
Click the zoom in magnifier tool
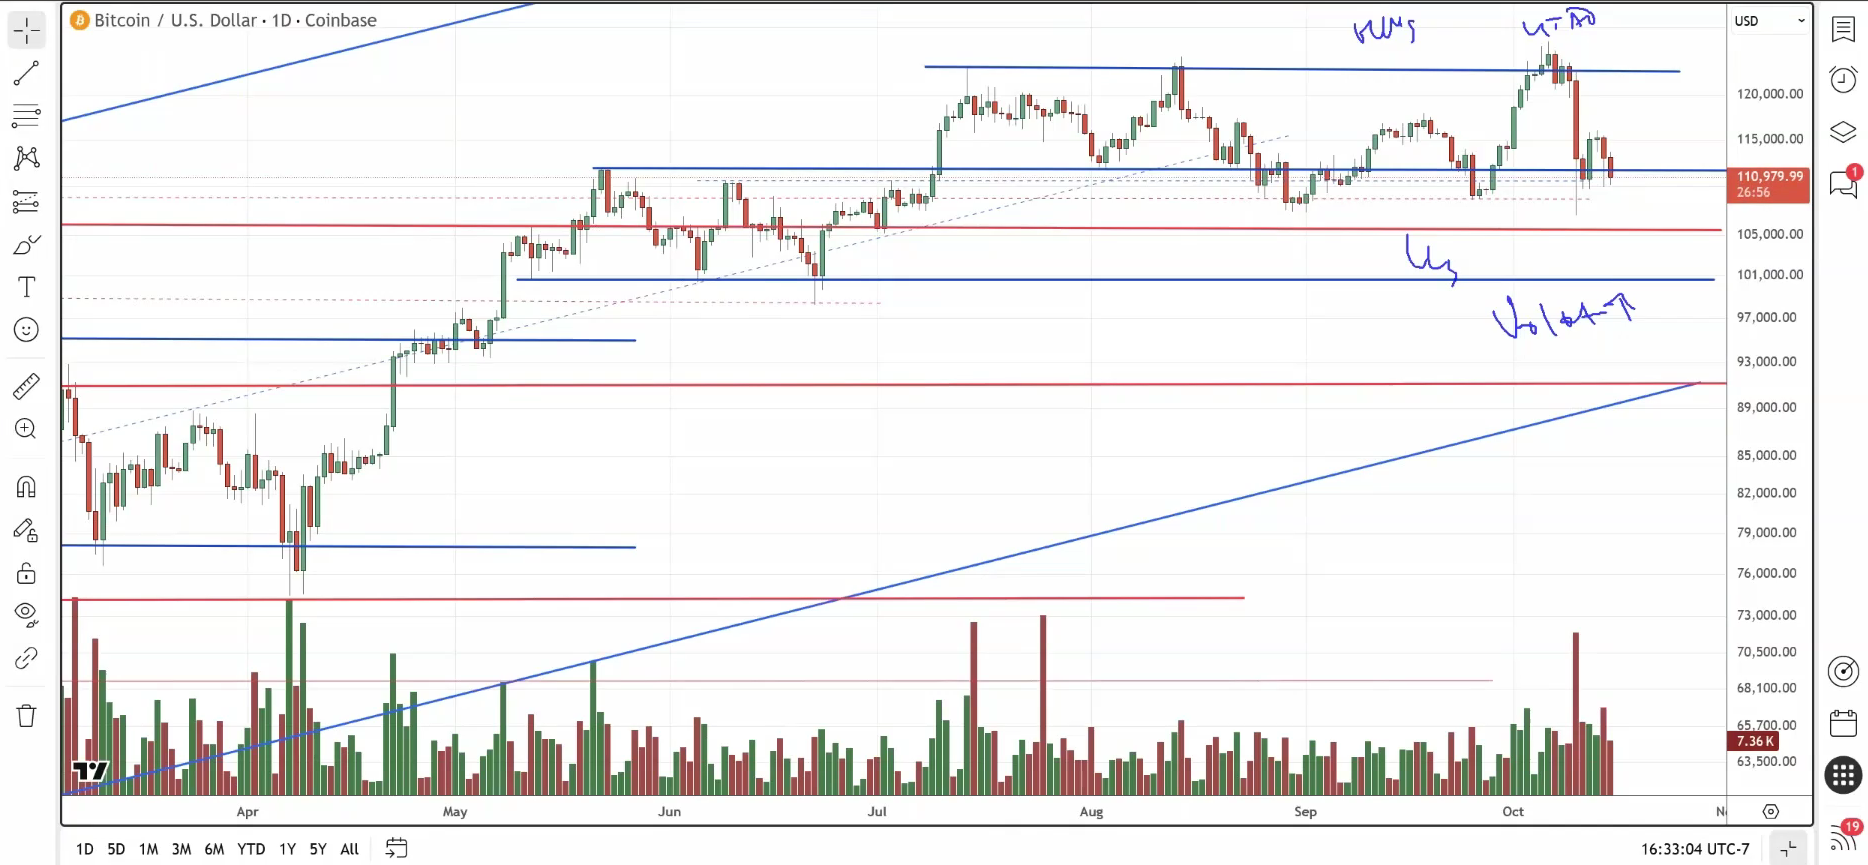coord(26,429)
